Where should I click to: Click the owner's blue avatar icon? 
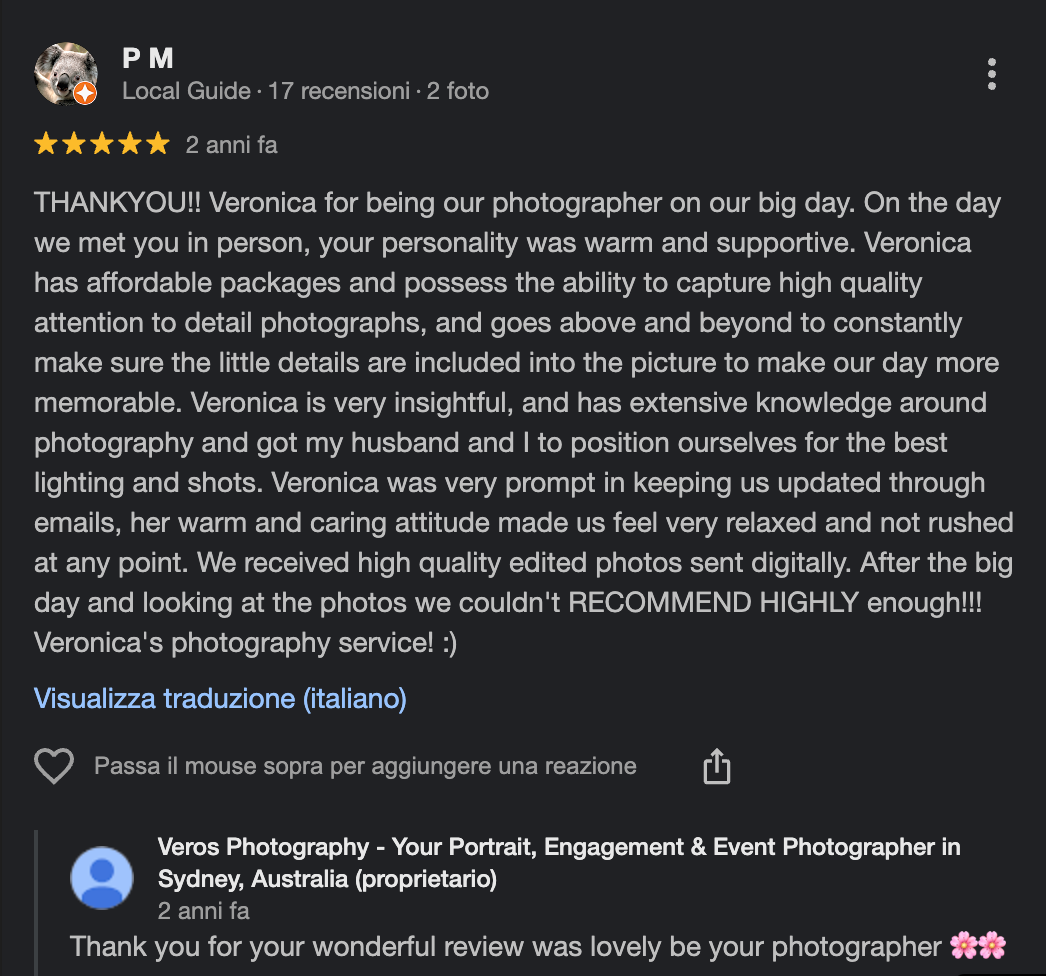pyautogui.click(x=101, y=877)
